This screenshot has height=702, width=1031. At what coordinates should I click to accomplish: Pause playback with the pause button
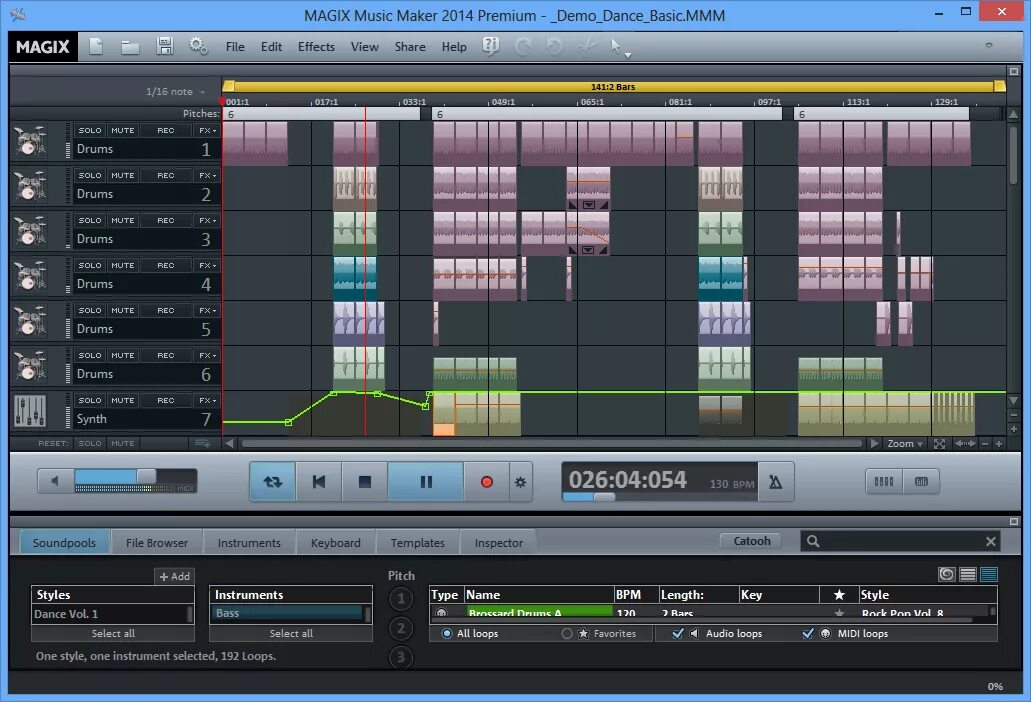[426, 482]
